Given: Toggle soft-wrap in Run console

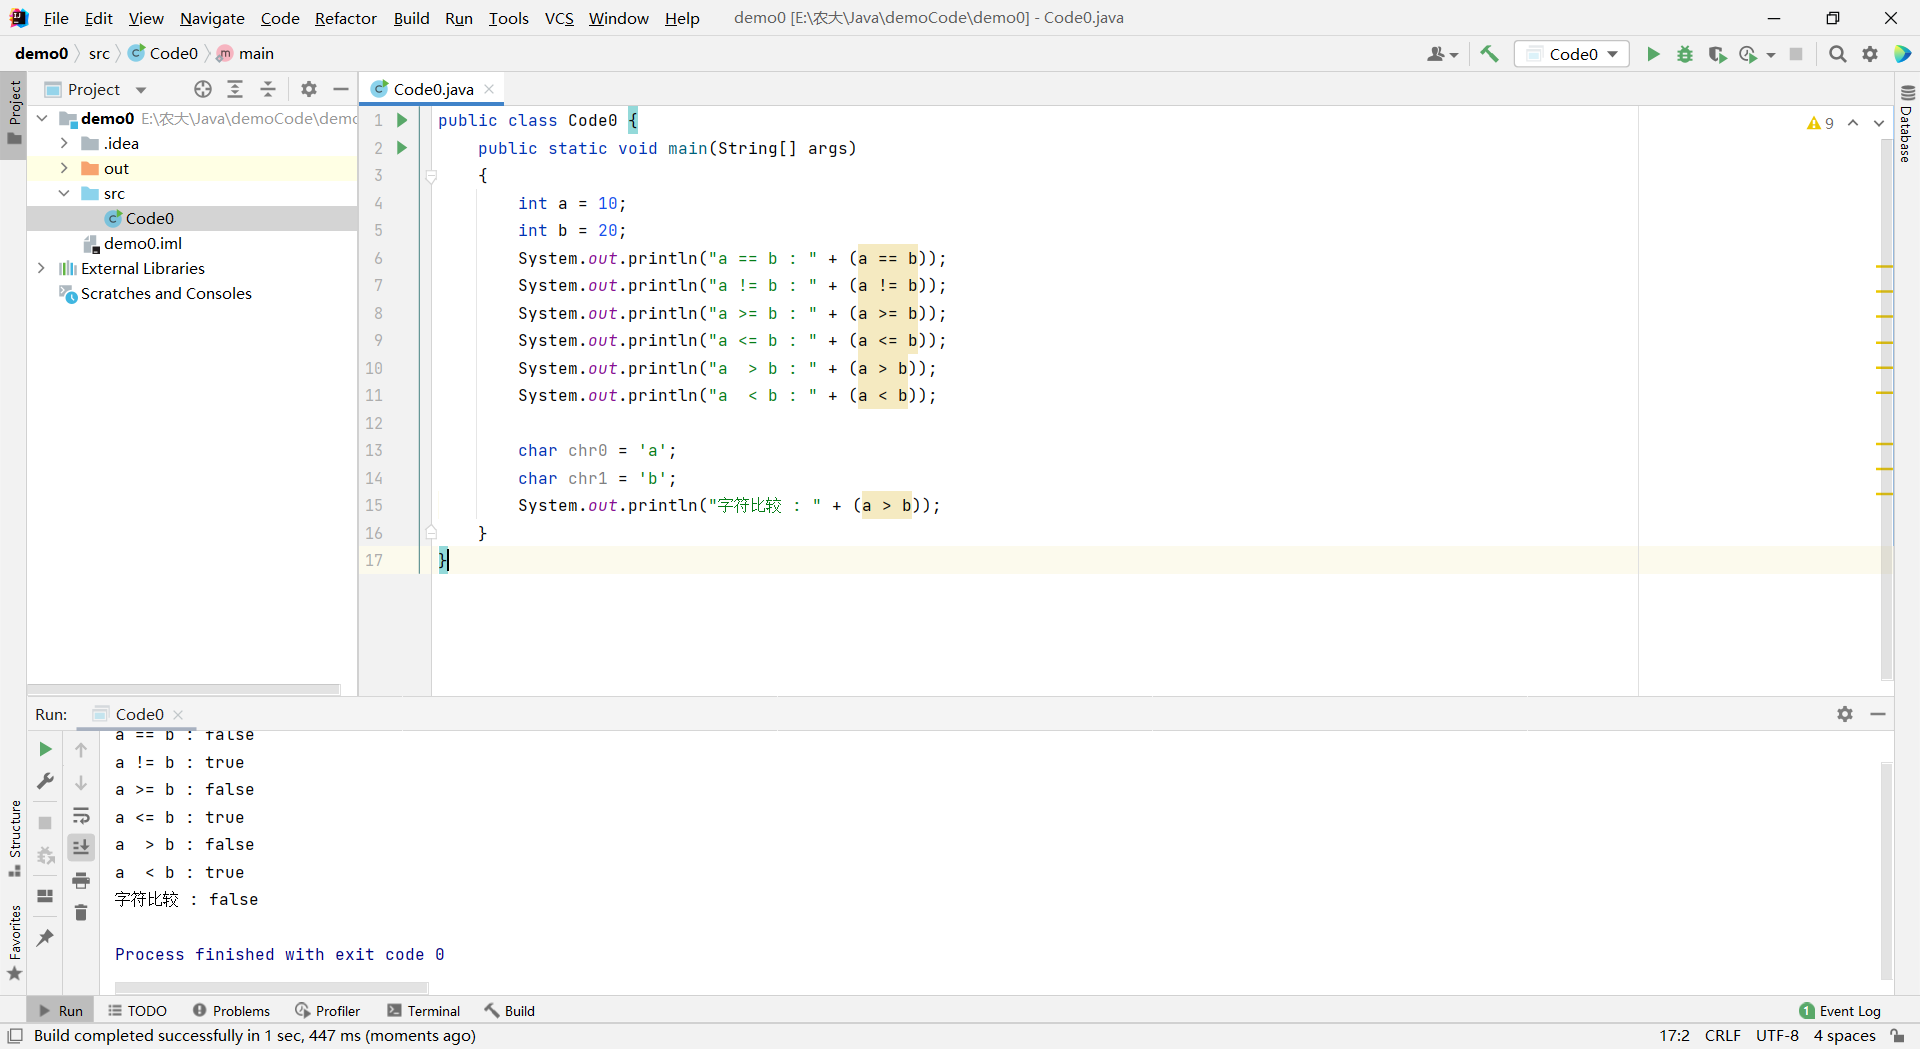Looking at the screenshot, I should (x=81, y=816).
